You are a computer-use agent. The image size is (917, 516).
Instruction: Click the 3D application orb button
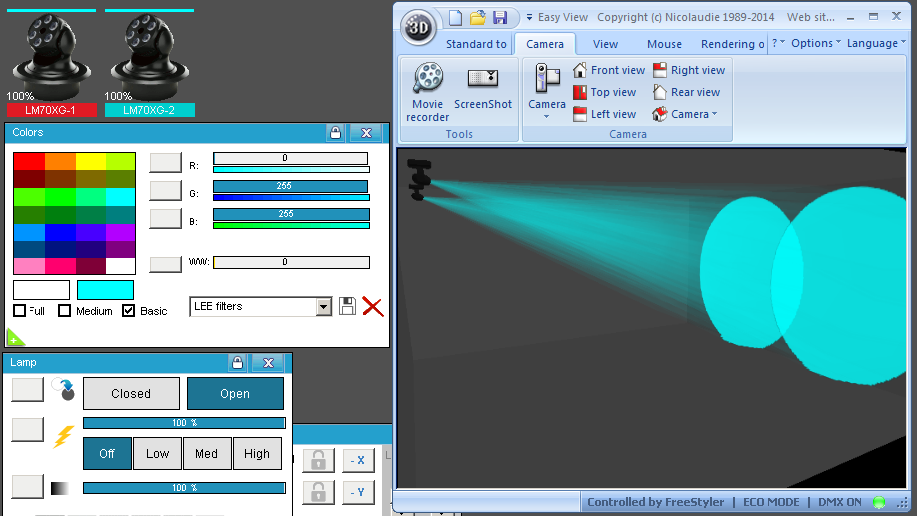click(418, 27)
